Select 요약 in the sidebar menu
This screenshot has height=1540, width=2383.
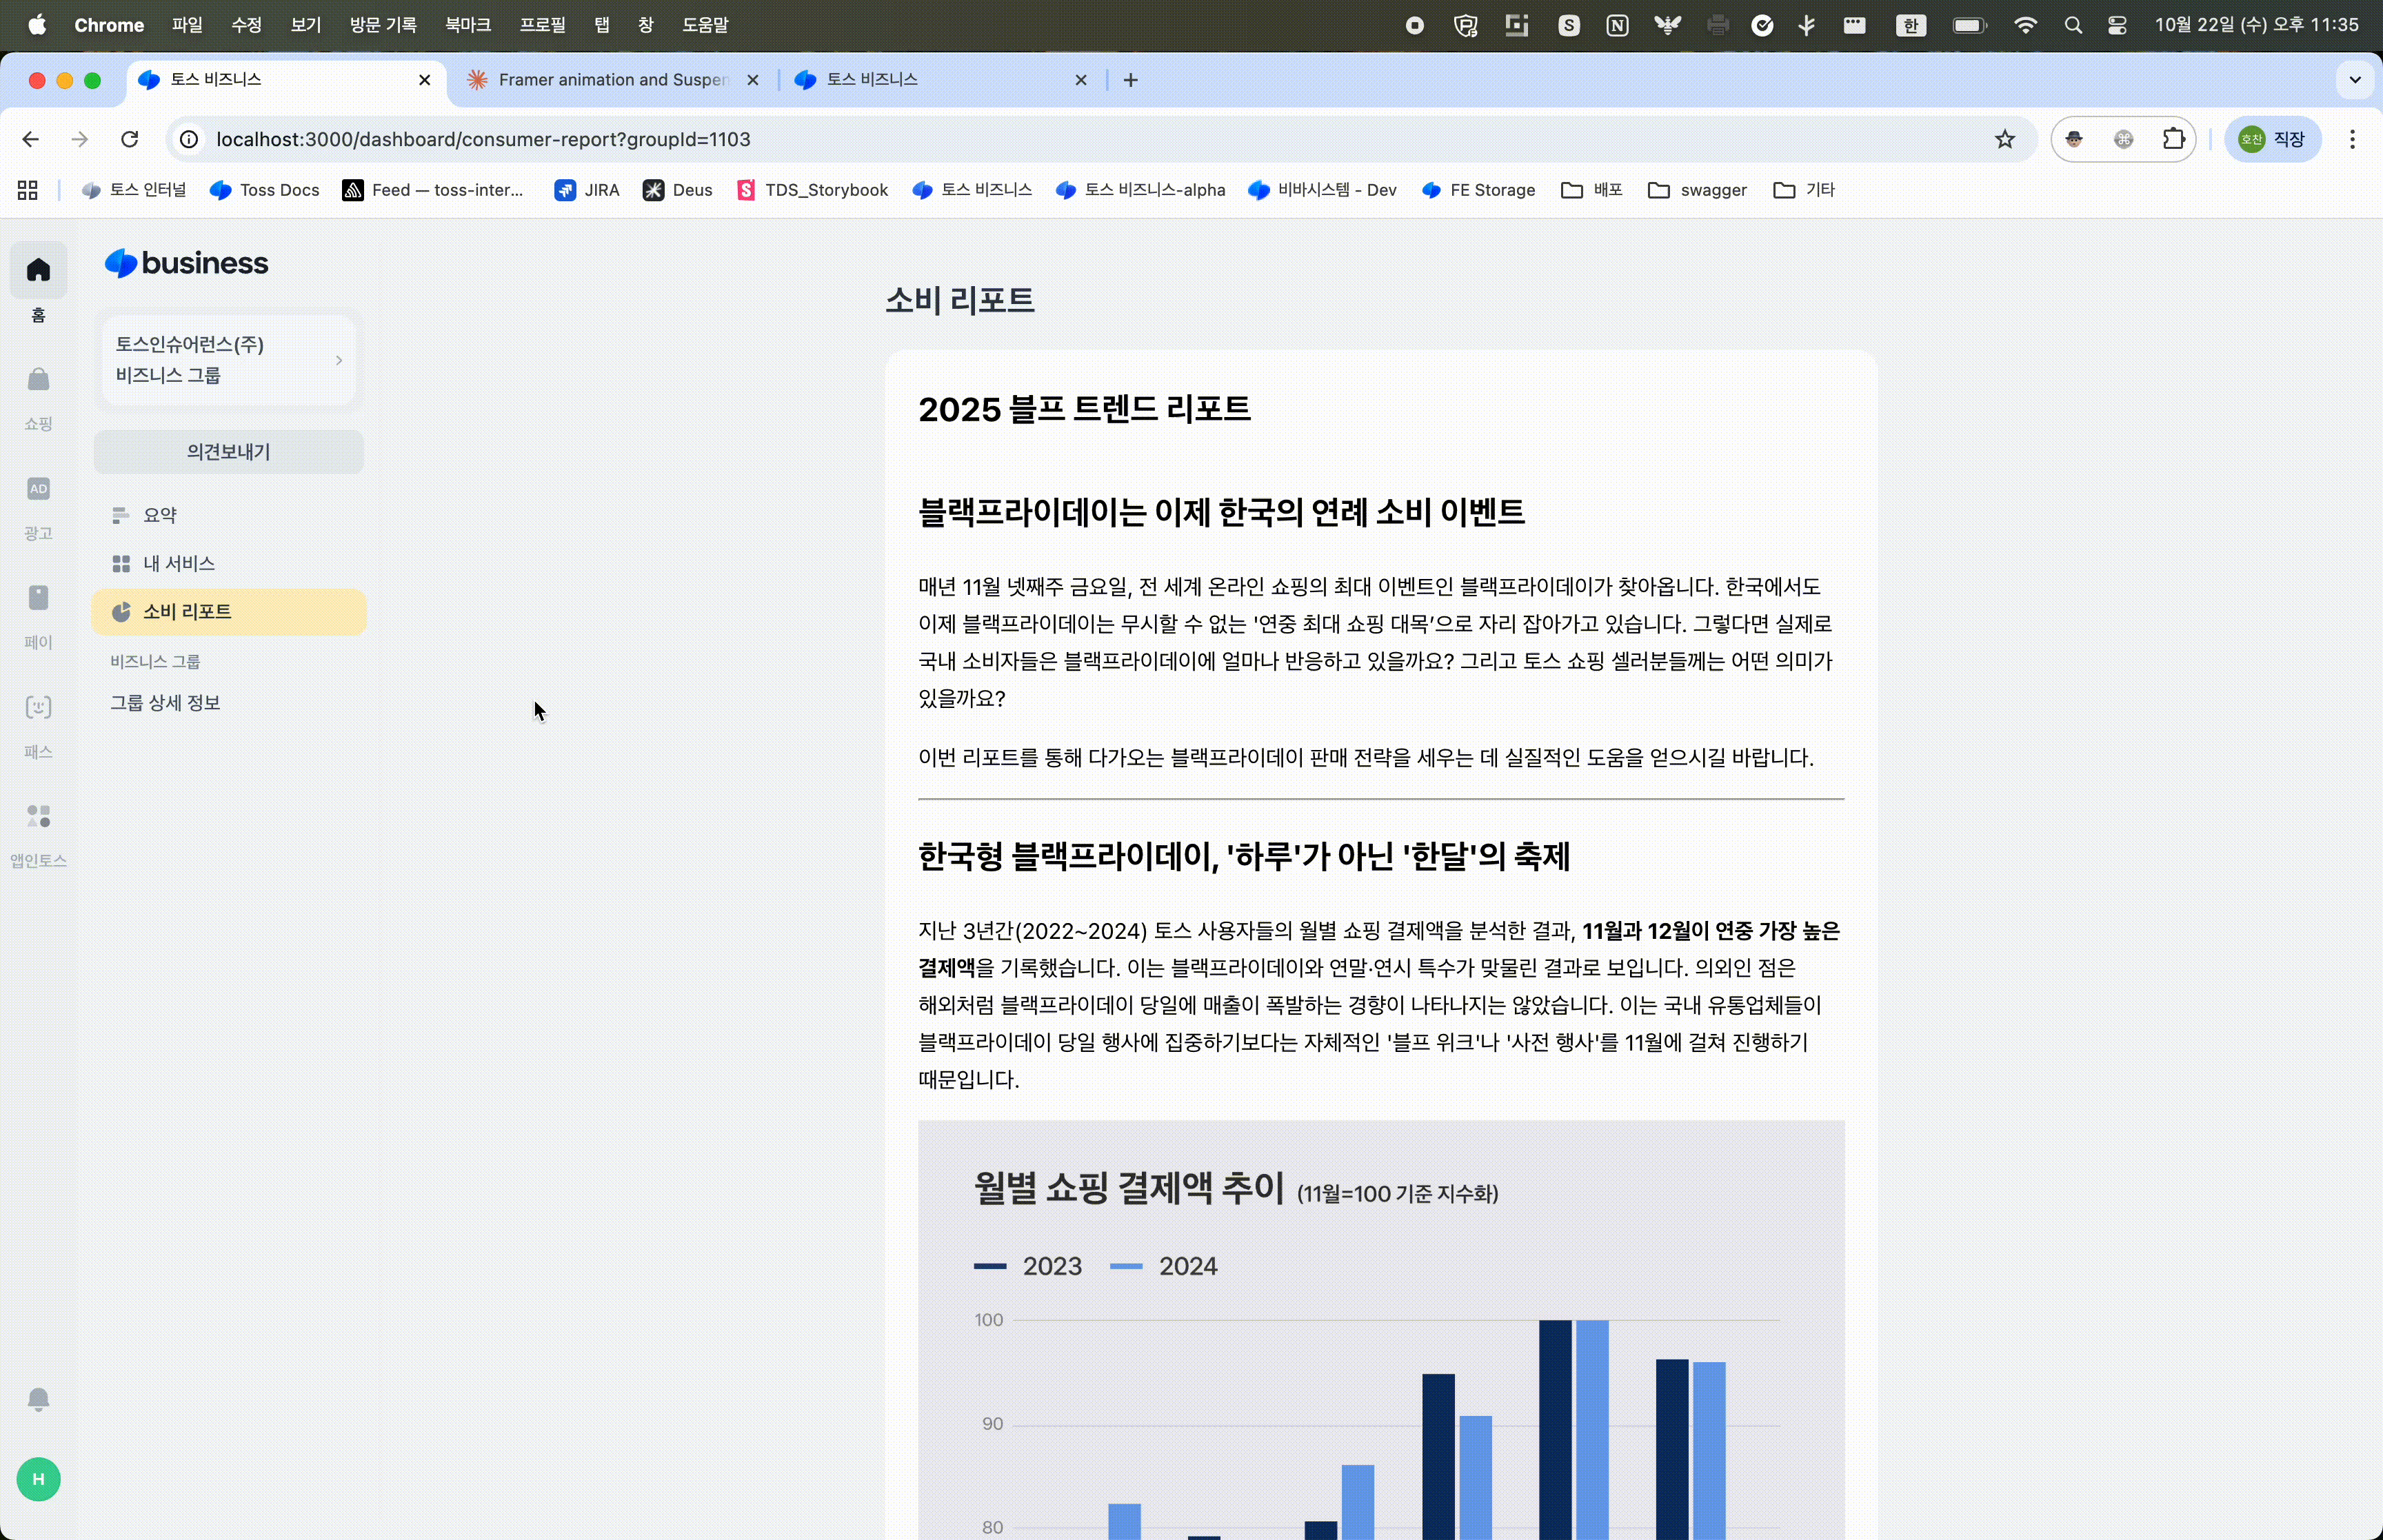(160, 515)
